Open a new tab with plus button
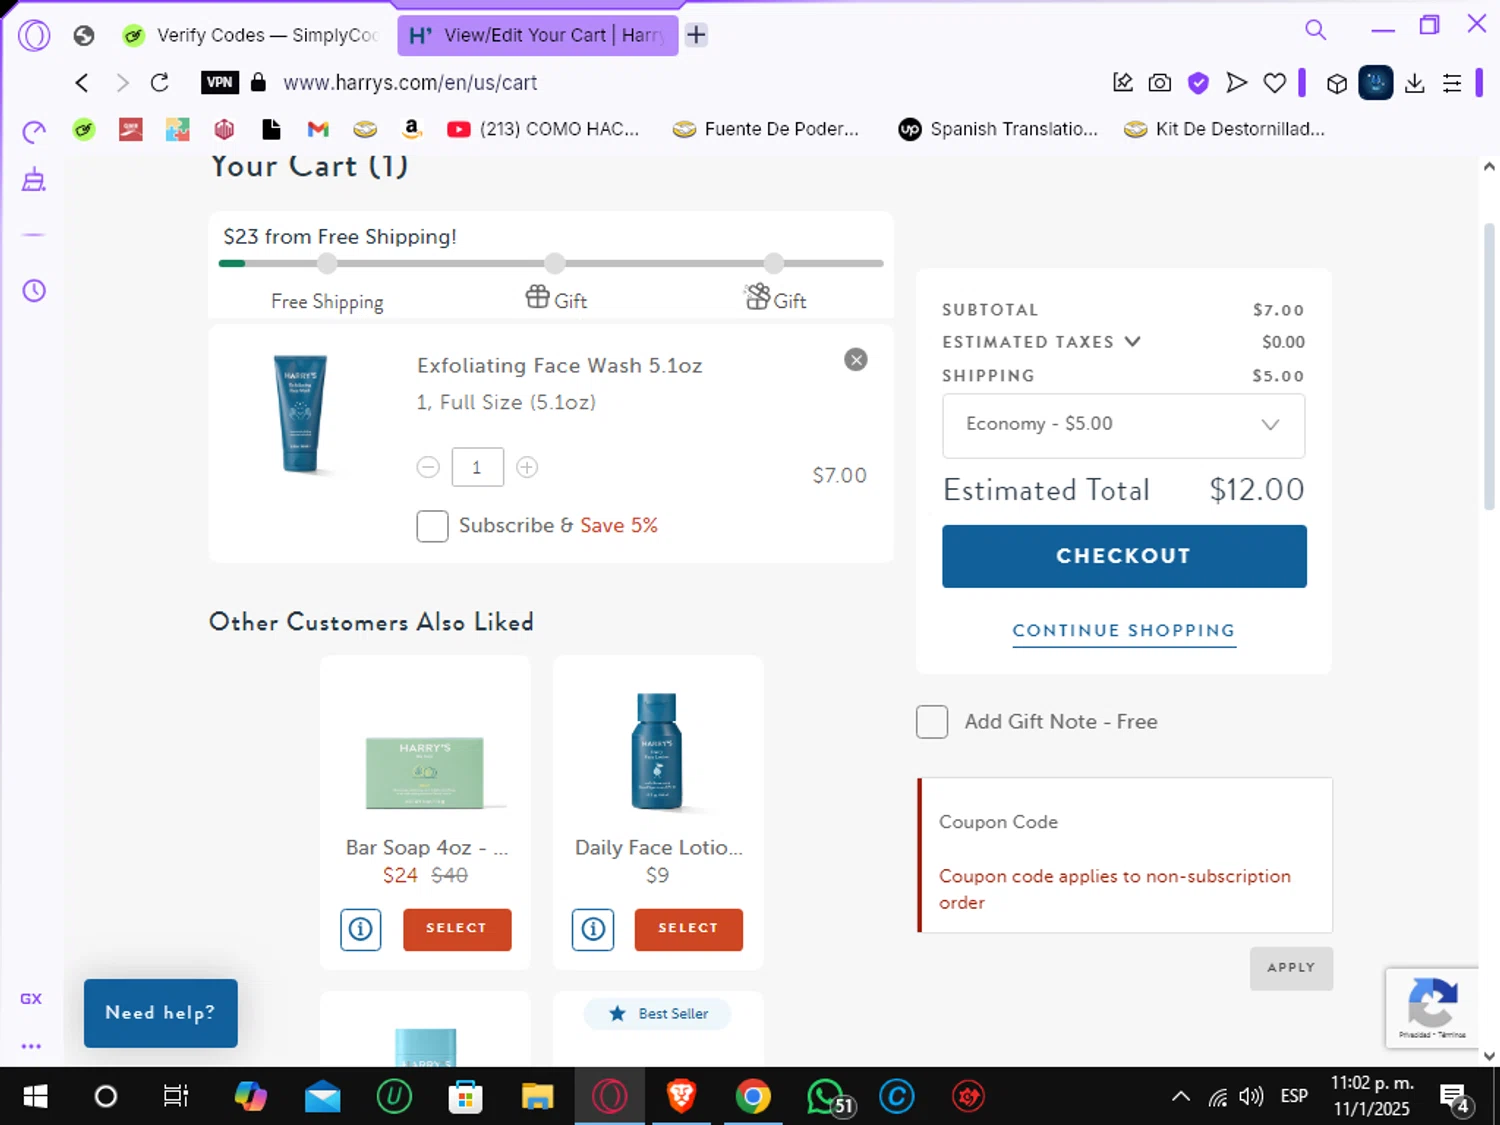Image resolution: width=1500 pixels, height=1125 pixels. point(697,35)
